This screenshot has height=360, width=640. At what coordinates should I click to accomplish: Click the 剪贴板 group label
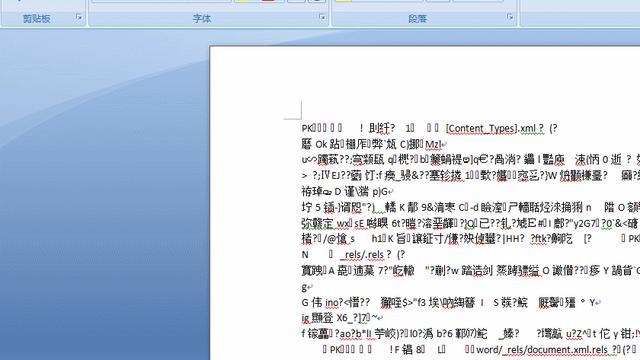(36, 18)
